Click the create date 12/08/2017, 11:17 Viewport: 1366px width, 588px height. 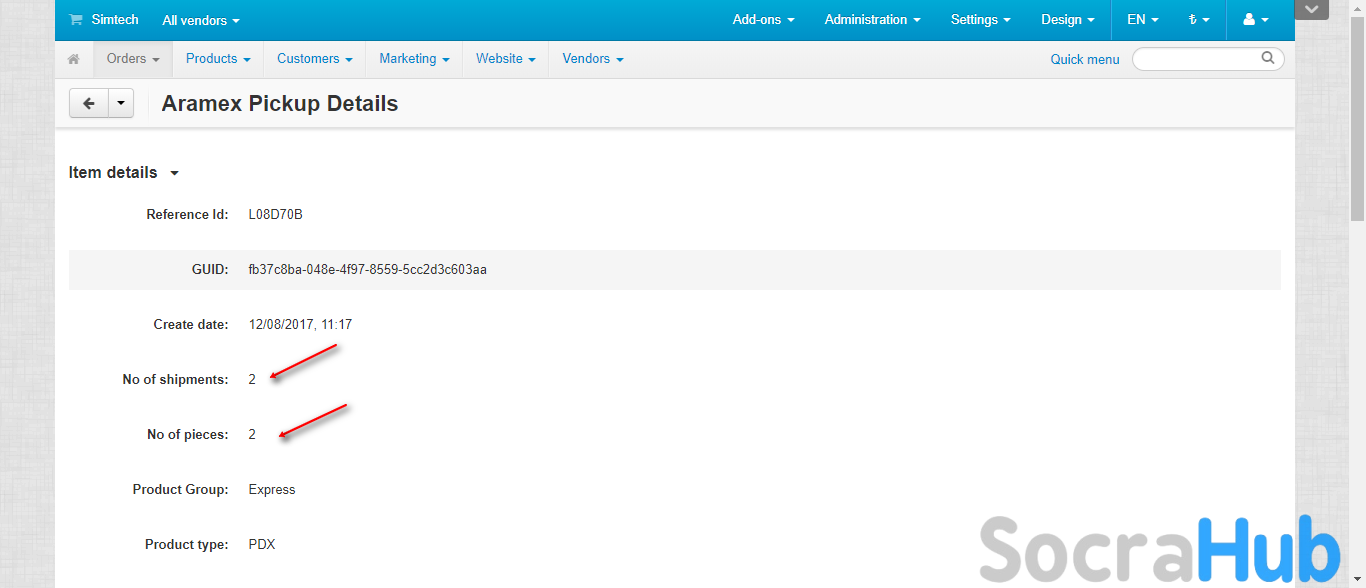[x=300, y=324]
